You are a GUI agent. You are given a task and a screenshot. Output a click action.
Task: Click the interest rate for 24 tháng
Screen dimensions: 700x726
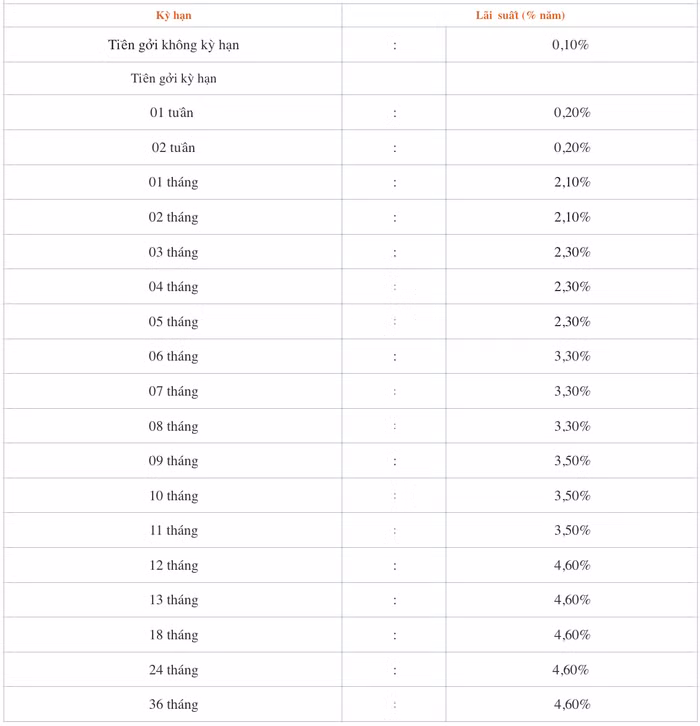[571, 670]
